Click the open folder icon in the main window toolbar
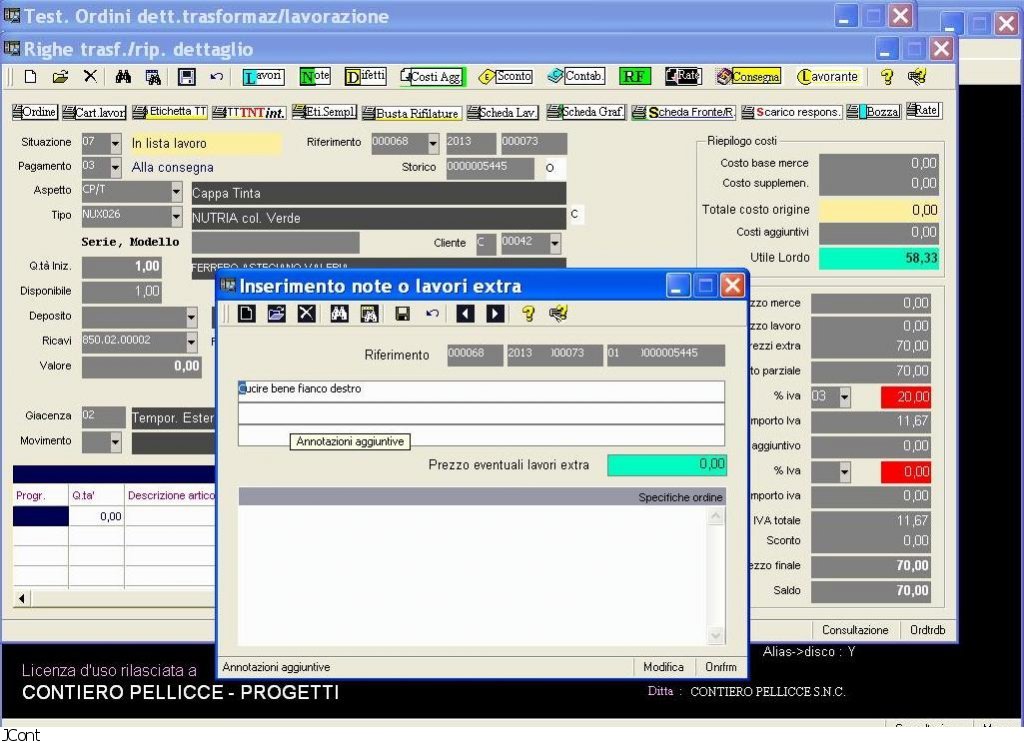This screenshot has width=1024, height=743. pos(60,76)
